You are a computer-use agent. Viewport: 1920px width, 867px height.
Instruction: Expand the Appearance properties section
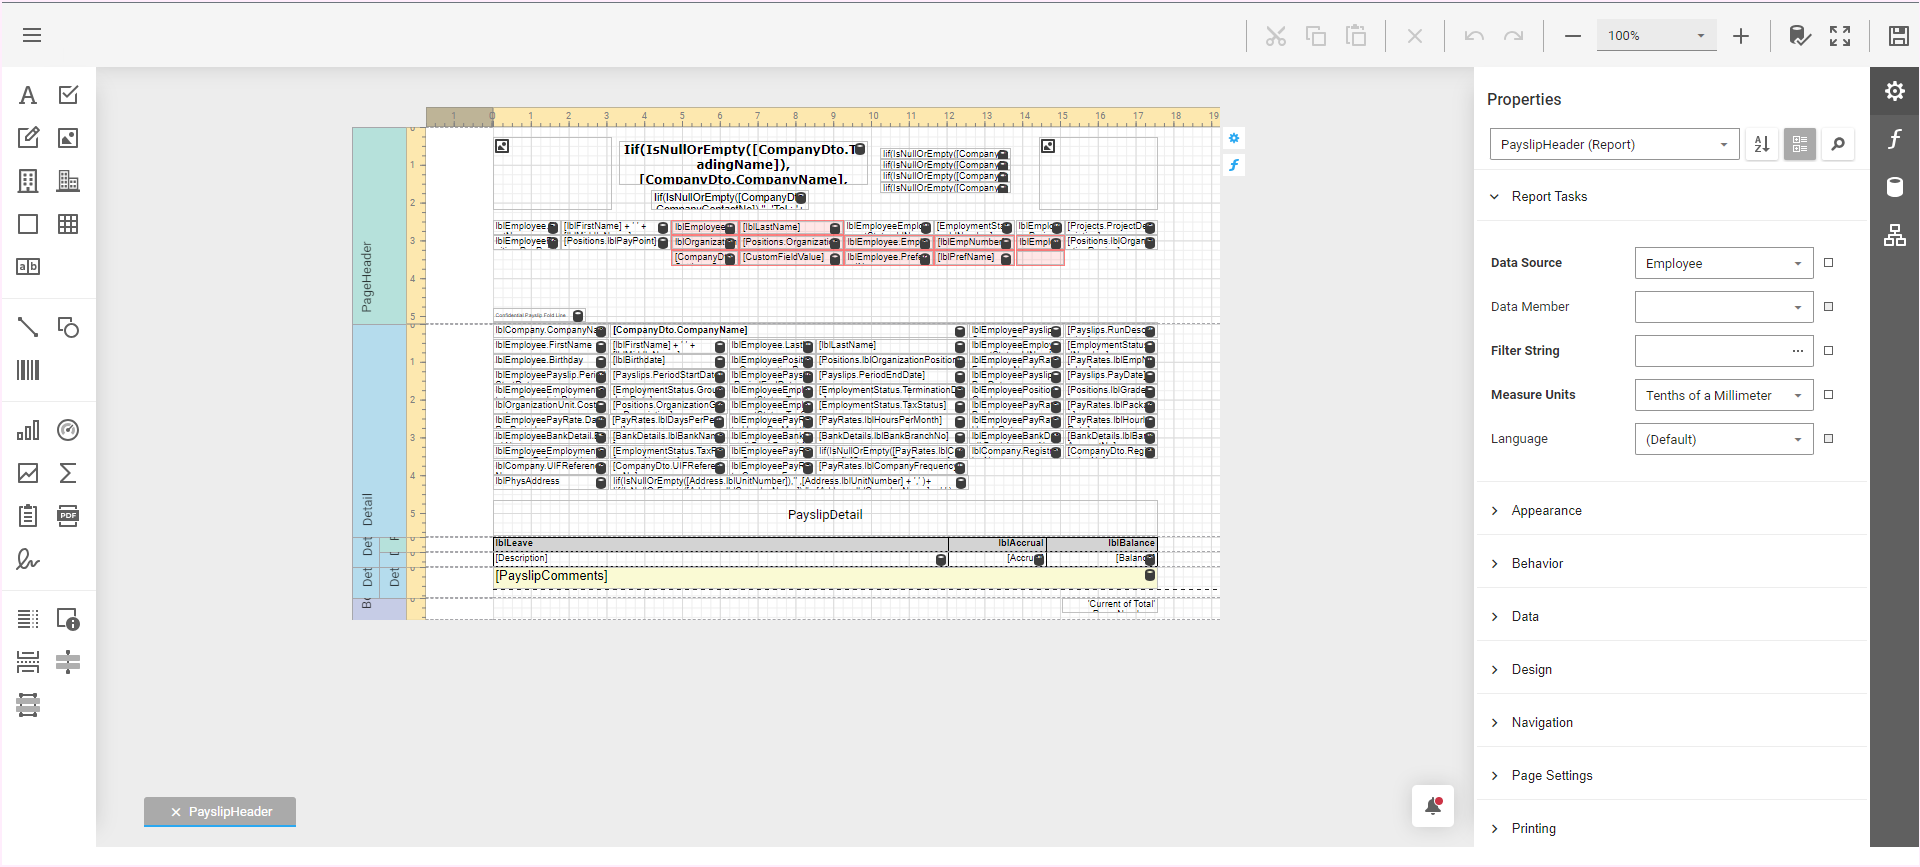point(1546,511)
